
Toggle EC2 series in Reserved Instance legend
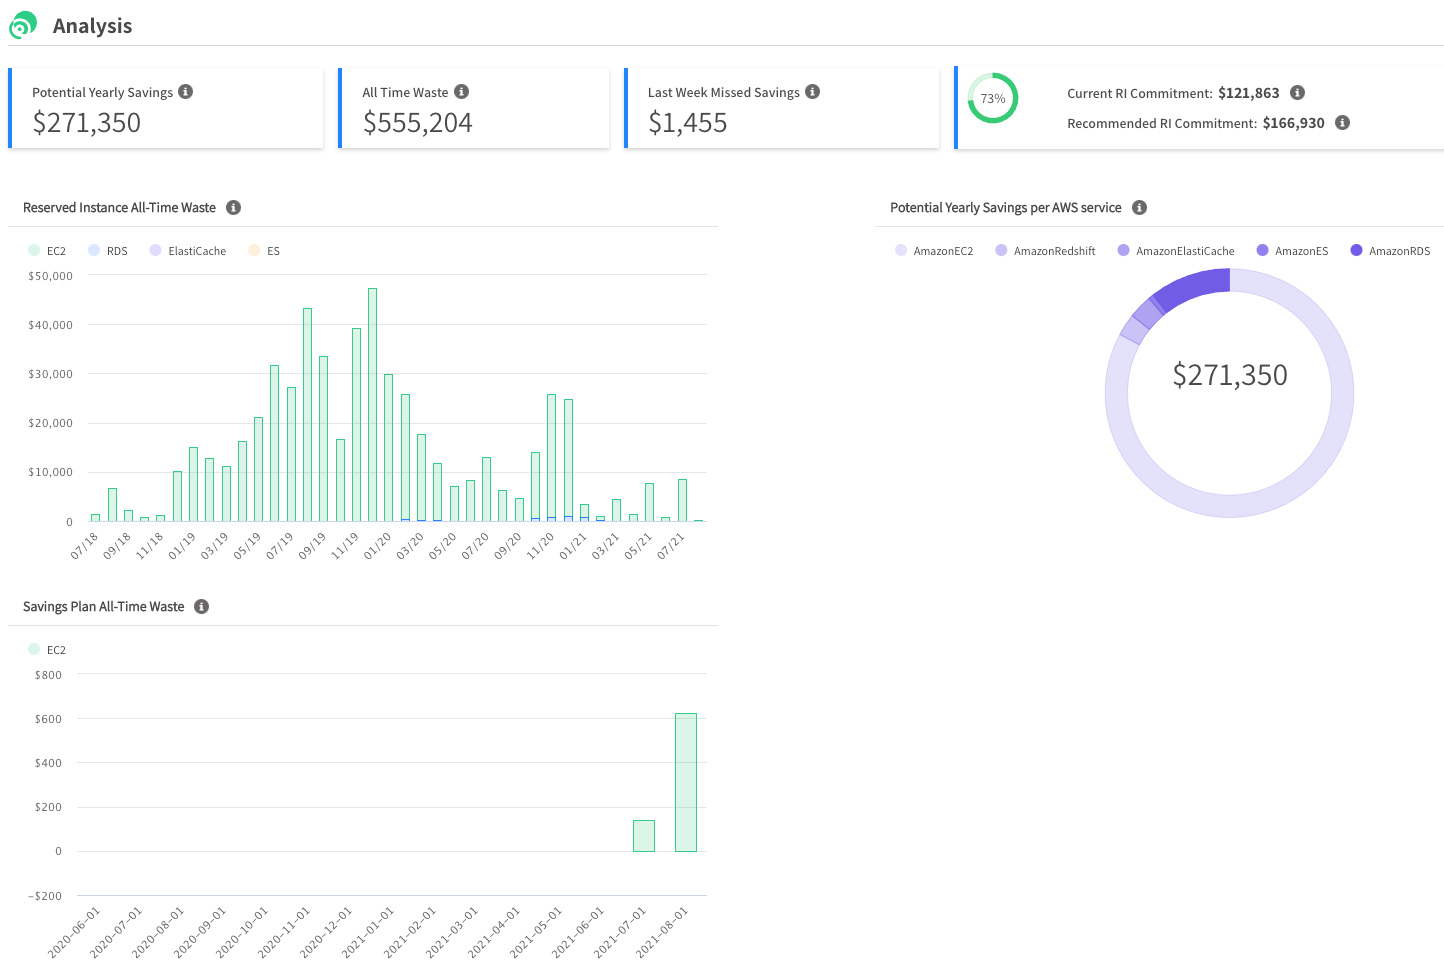47,251
